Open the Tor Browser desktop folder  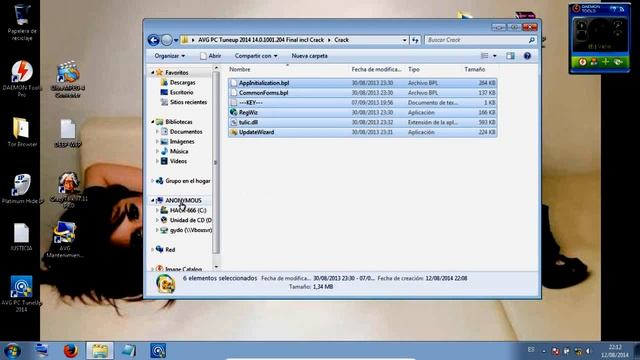click(x=22, y=131)
